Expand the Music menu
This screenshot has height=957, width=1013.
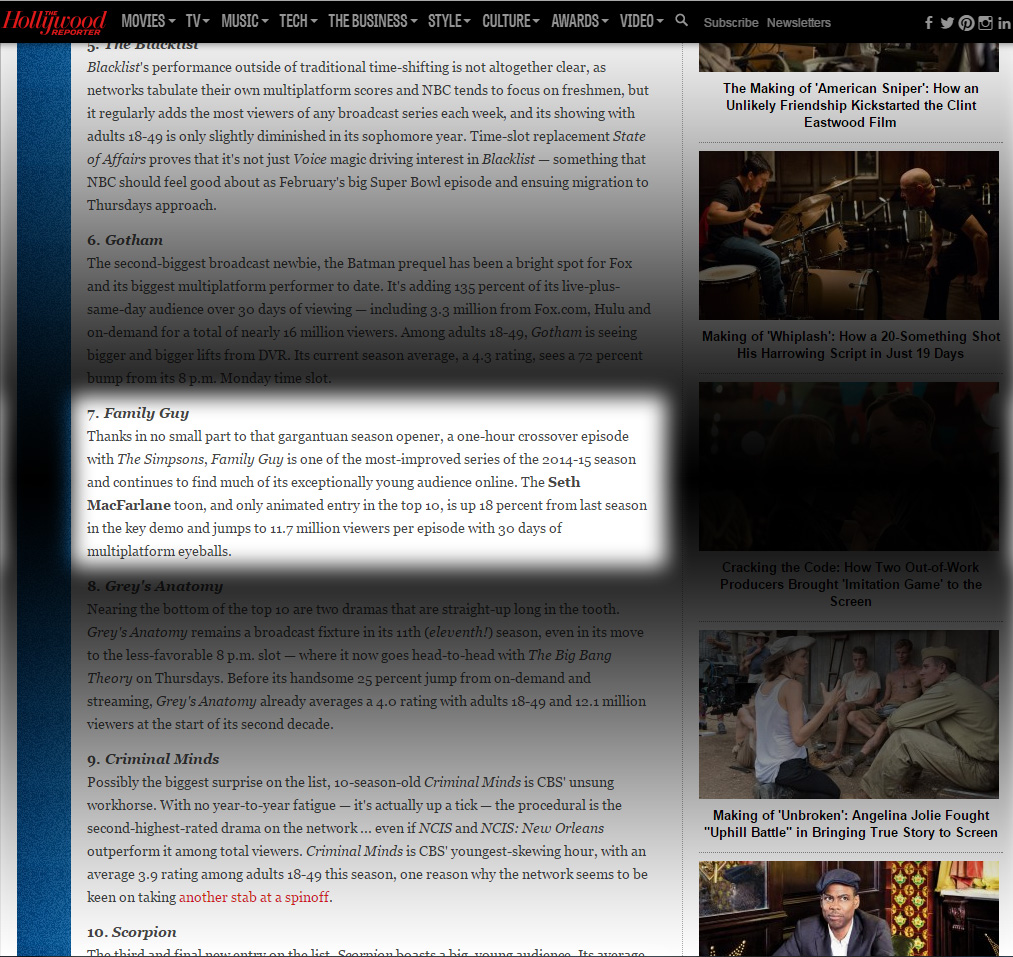tap(244, 21)
